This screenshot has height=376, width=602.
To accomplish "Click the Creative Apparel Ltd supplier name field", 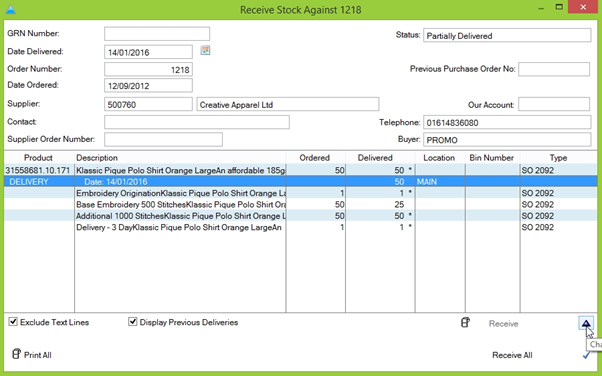I will coord(288,104).
